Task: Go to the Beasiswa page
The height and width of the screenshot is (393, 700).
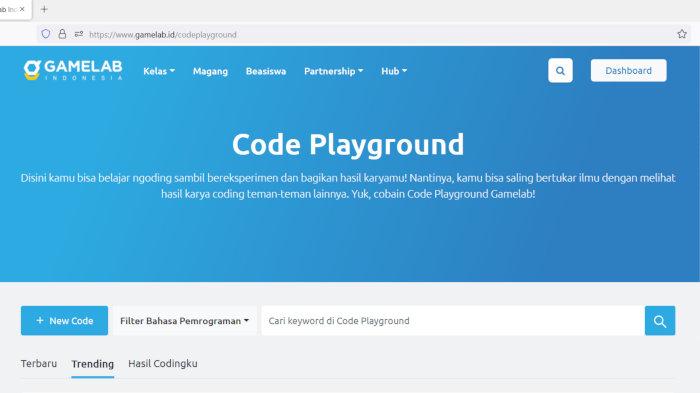Action: pyautogui.click(x=266, y=71)
